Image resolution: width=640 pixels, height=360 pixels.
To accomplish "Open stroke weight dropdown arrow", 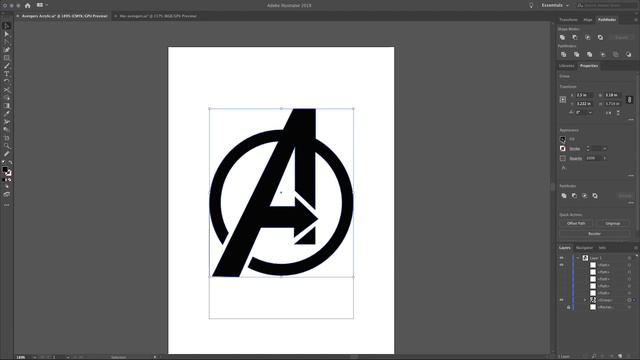I will [x=605, y=149].
